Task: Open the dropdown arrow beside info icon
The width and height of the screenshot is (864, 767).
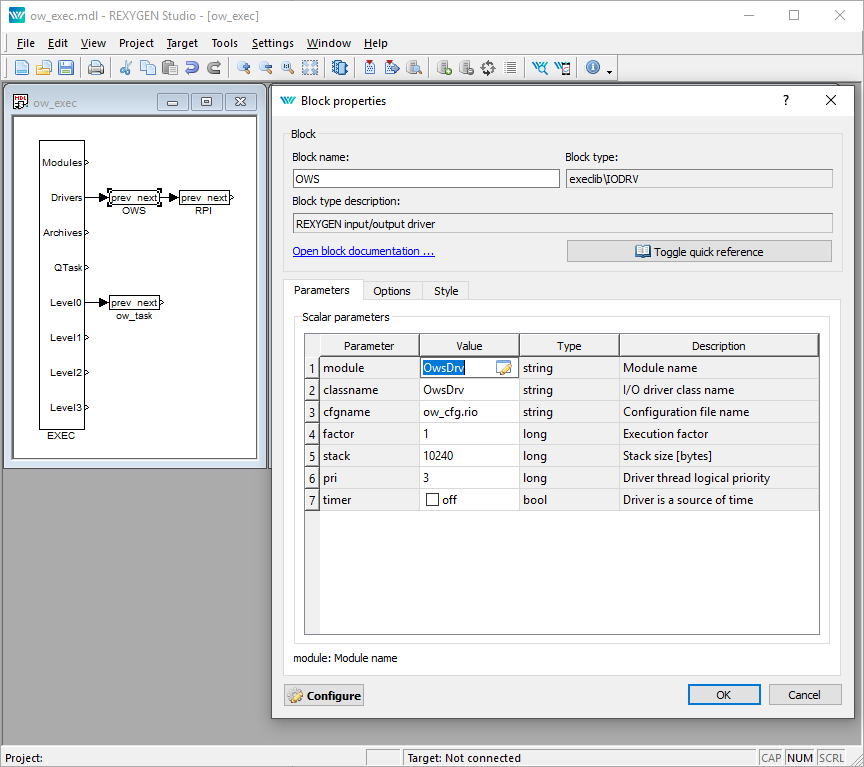Action: (x=609, y=72)
